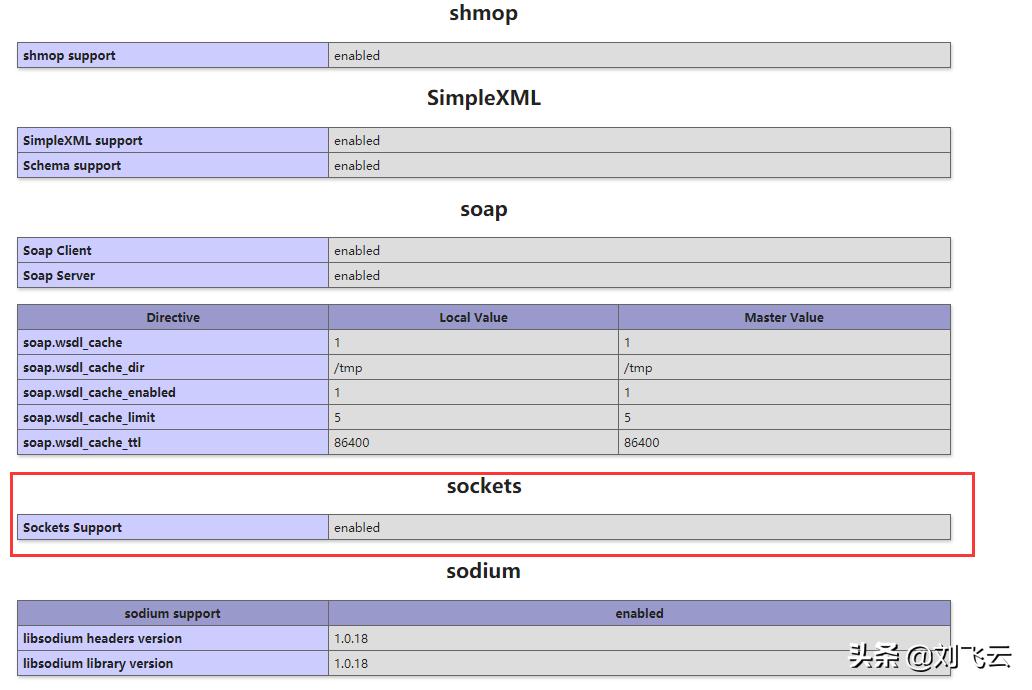The image size is (1032, 690).
Task: Click "enabled" in the Schema support row
Action: [357, 165]
